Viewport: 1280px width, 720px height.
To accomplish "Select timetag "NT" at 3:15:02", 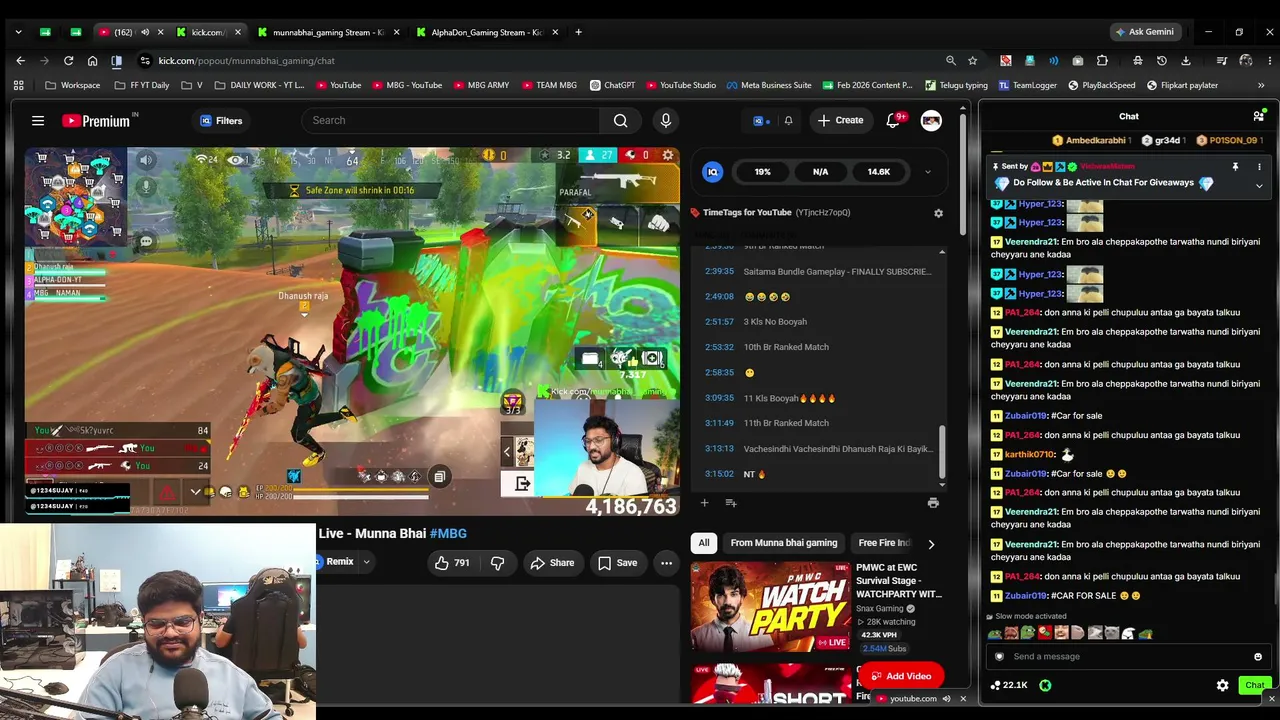I will (754, 474).
